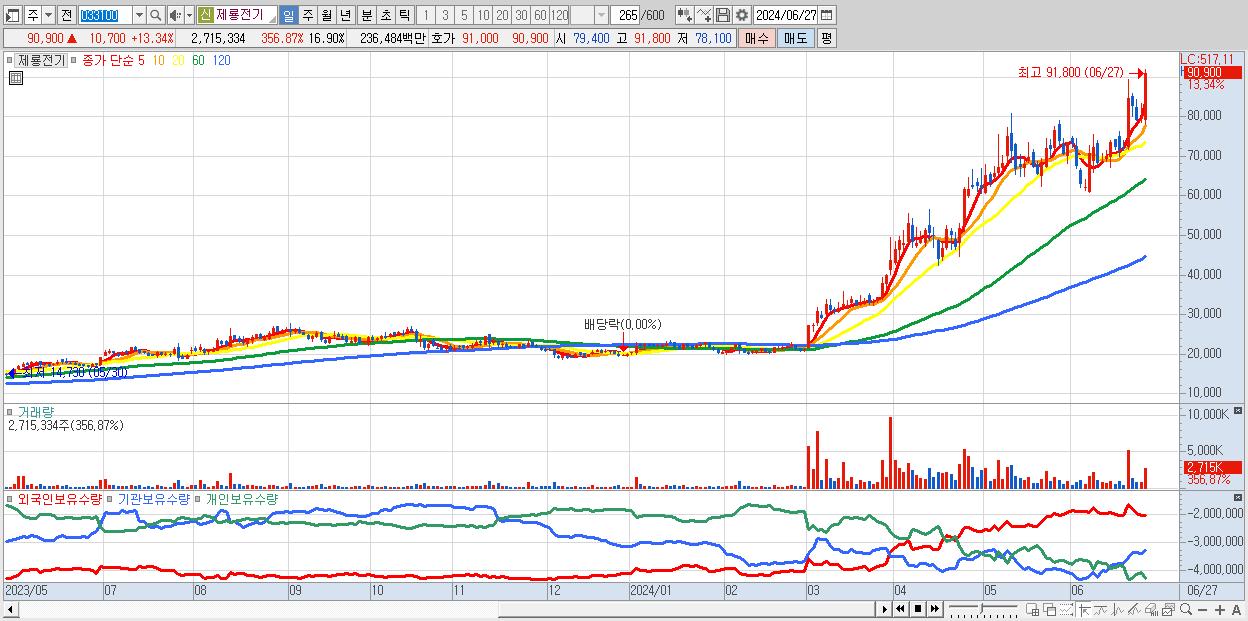Viewport: 1248px width, 621px height.
Task: Click the 제룡전기 chart legend label
Action: [x=41, y=60]
